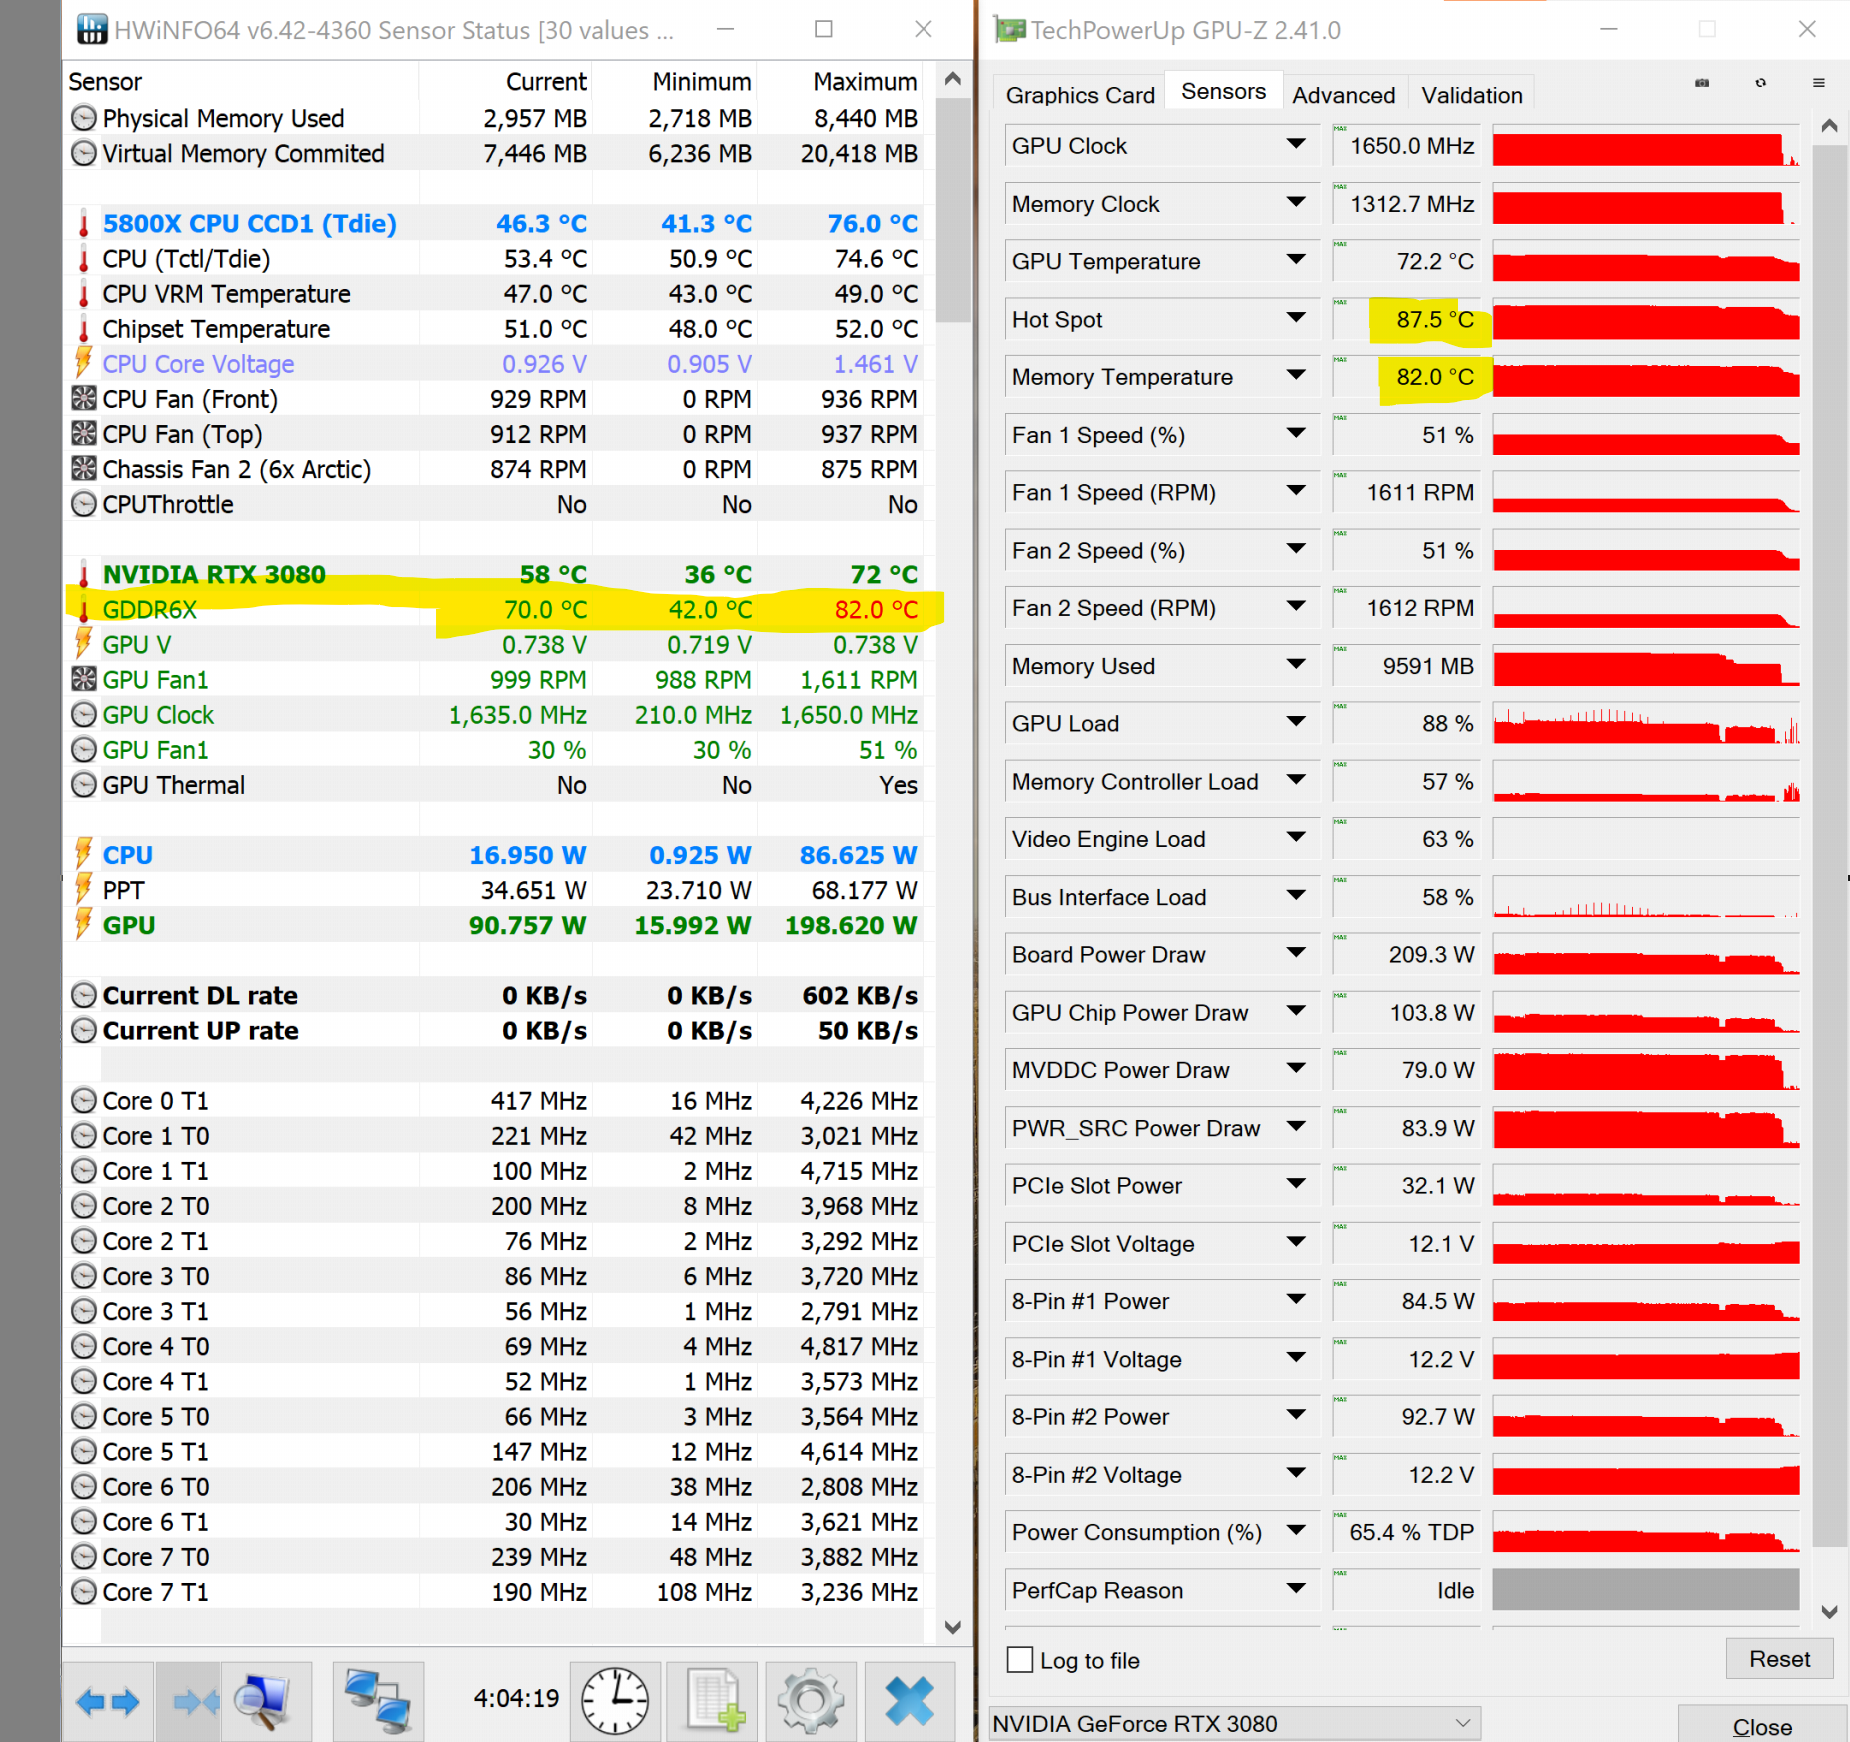Select the GPU Thermal throttle row
Viewport: 1850px width, 1742px height.
494,785
